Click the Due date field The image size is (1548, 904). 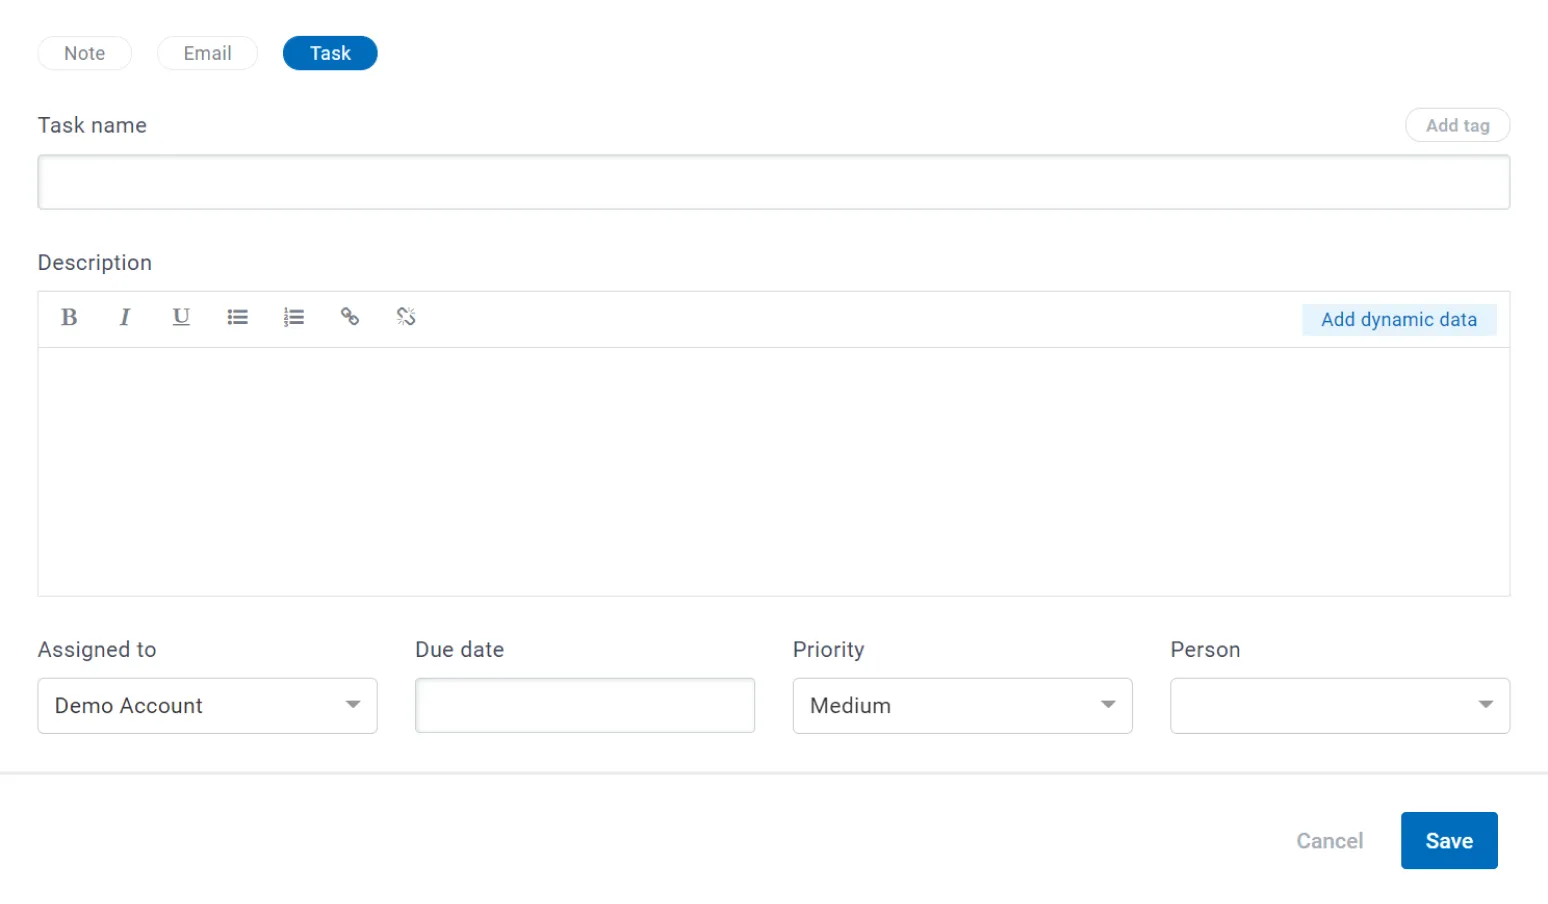click(x=585, y=706)
